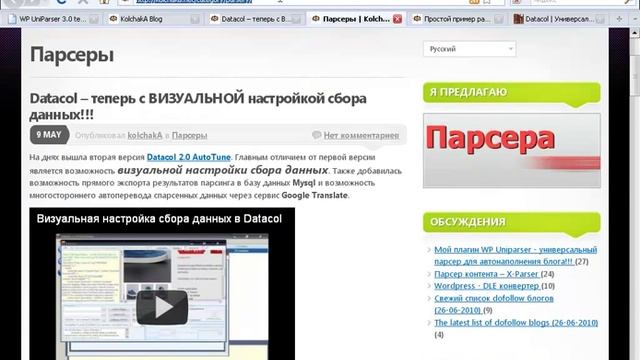This screenshot has height=360, width=640.
Task: Click the bold 'Google Translate' text
Action: pyautogui.click(x=315, y=195)
